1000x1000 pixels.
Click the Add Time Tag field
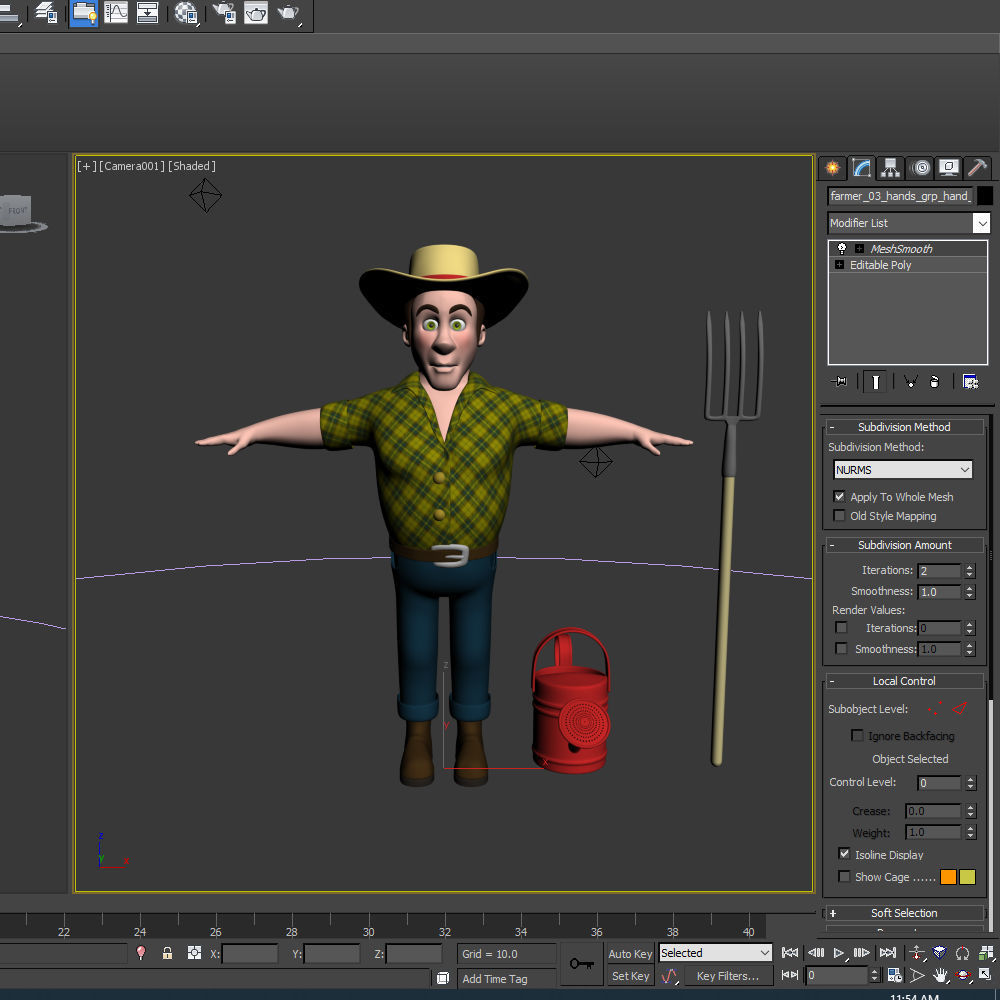click(x=506, y=978)
